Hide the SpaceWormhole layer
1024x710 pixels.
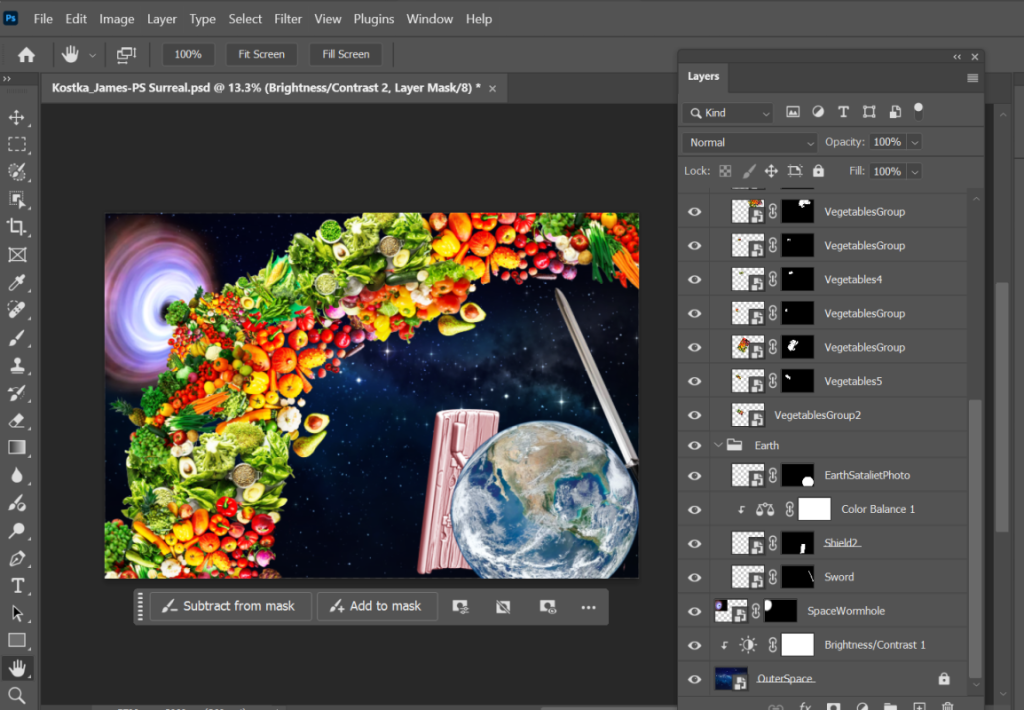pyautogui.click(x=695, y=611)
